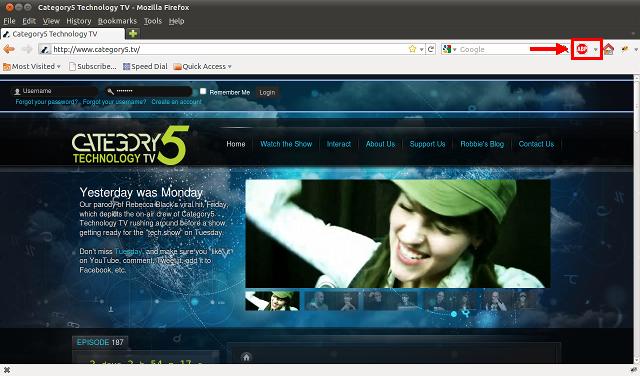Click the Adblock Plus ABP toolbar icon
Viewport: 640px width, 376px height.
[582, 49]
